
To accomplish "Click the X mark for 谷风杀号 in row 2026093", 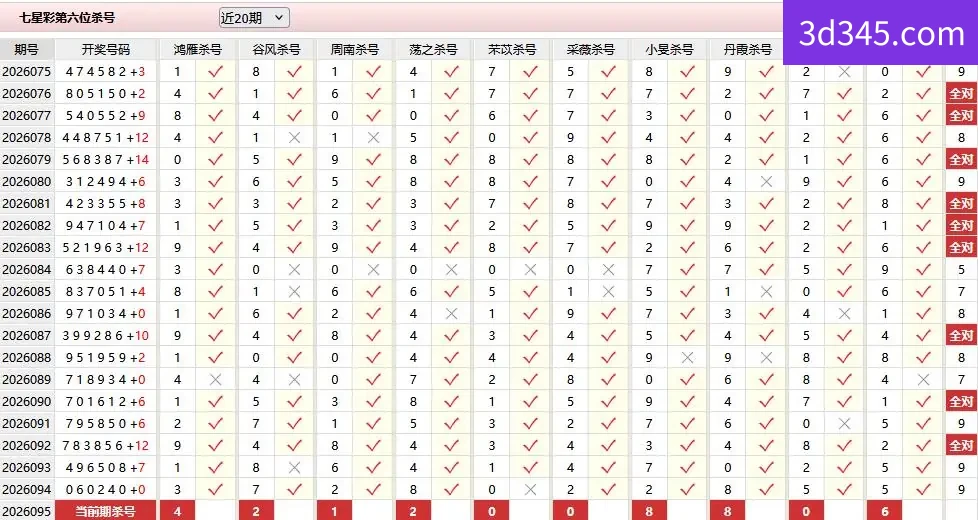I will click(x=294, y=467).
